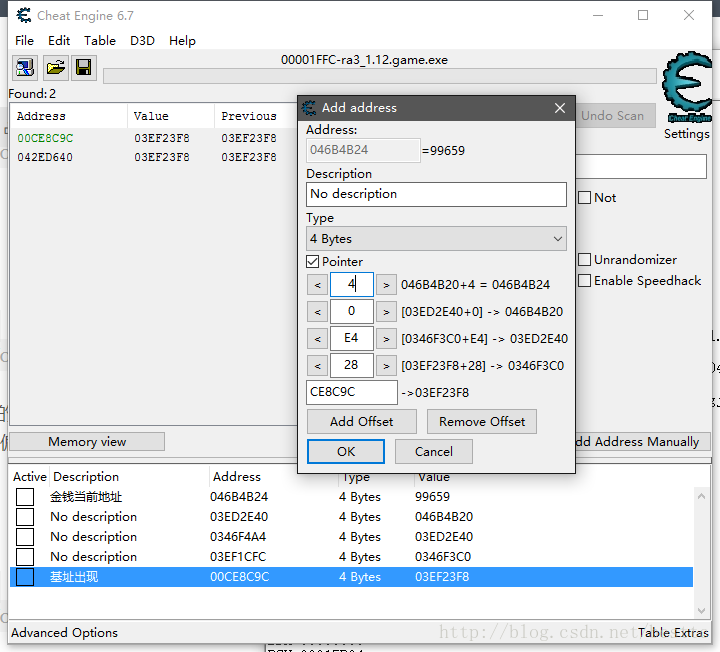Sort by the Previous column header
Viewport: 720px width, 652px height.
pos(249,116)
